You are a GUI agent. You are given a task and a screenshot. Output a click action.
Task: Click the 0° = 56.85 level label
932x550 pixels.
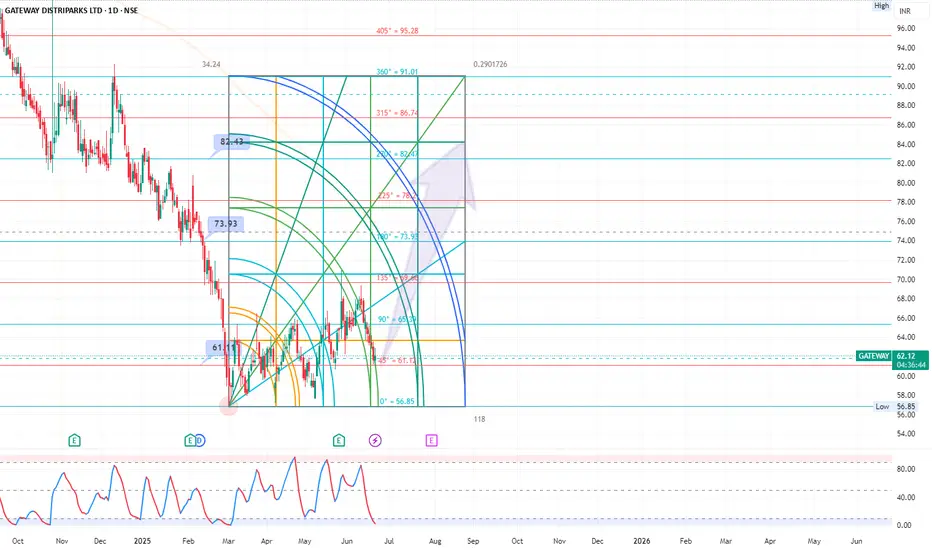click(397, 401)
